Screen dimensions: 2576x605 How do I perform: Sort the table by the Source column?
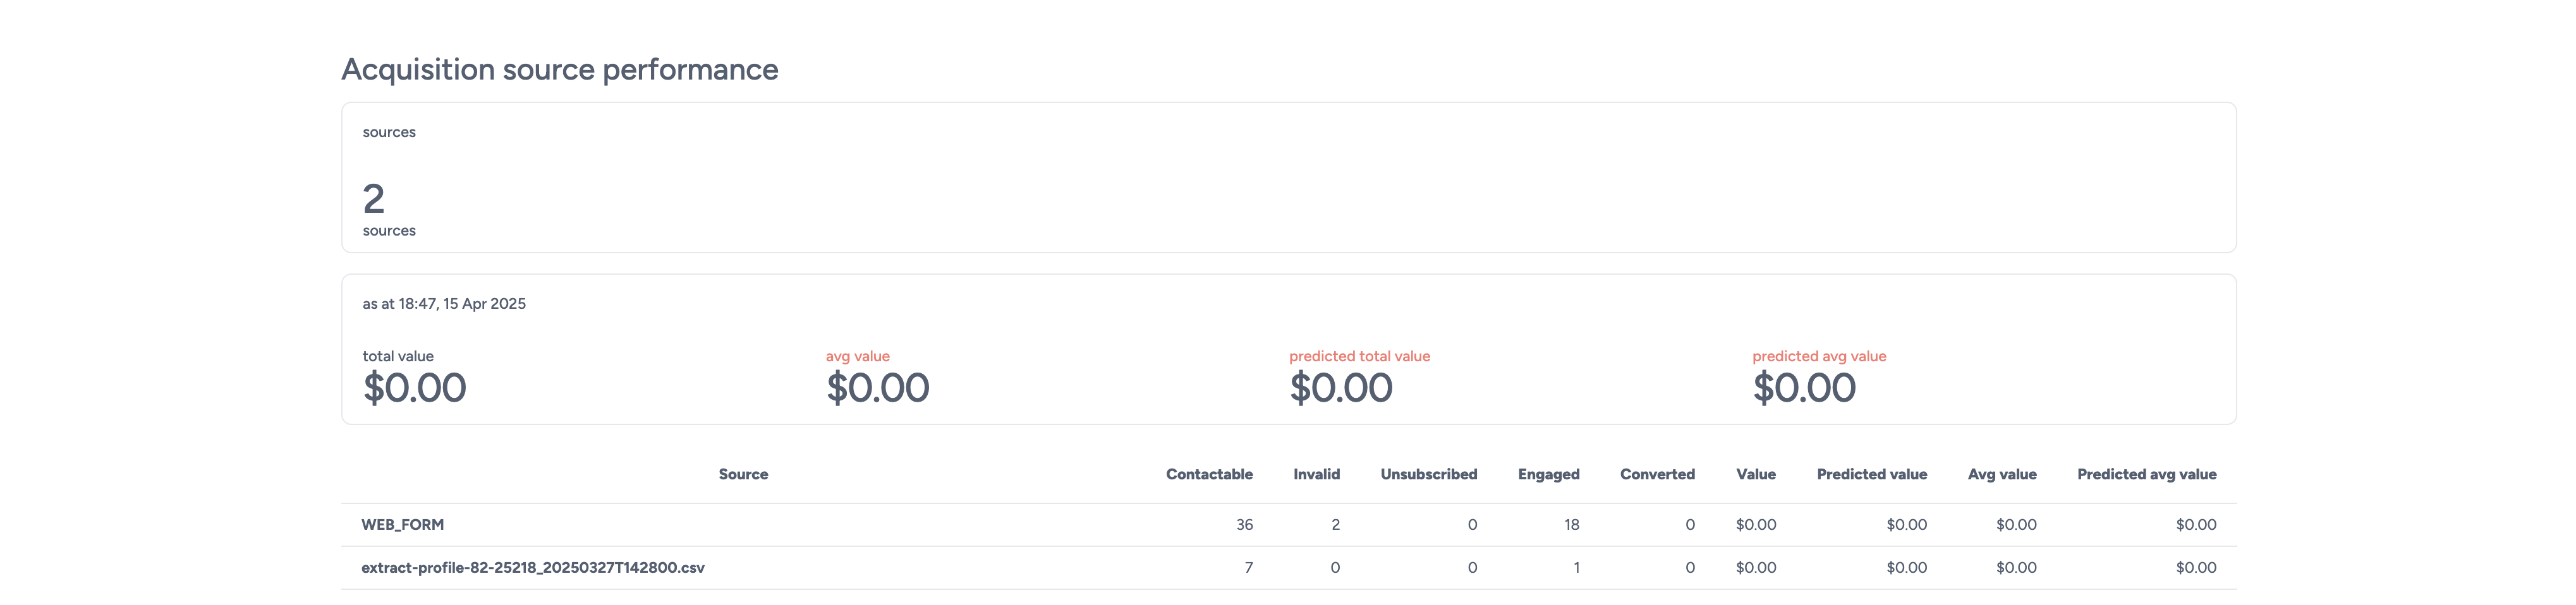(x=743, y=474)
